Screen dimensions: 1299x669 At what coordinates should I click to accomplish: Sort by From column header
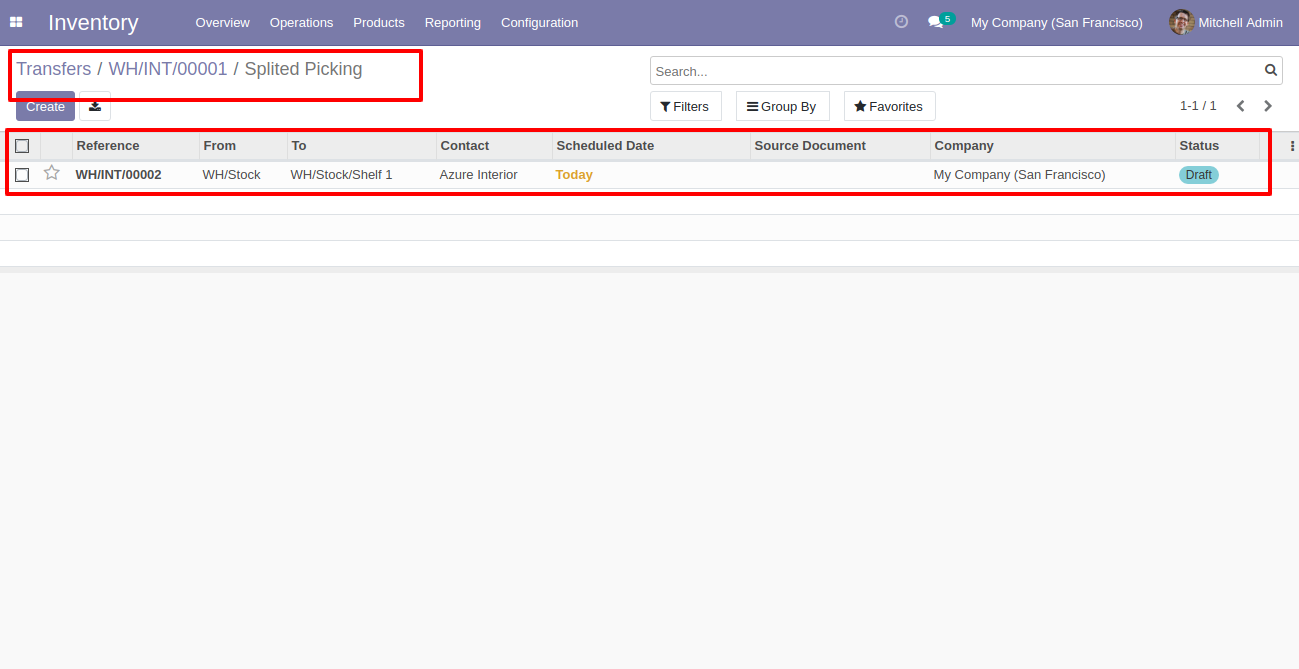click(x=243, y=146)
